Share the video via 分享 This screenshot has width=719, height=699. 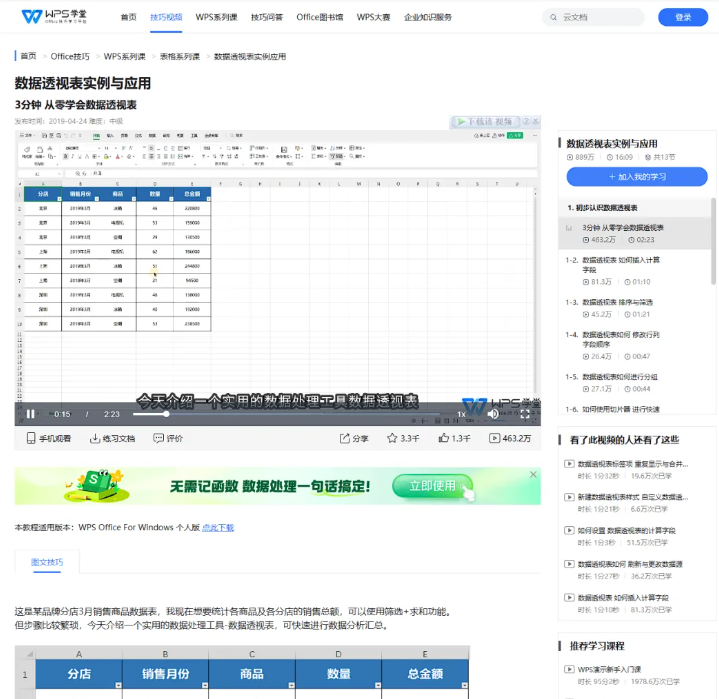pos(354,438)
